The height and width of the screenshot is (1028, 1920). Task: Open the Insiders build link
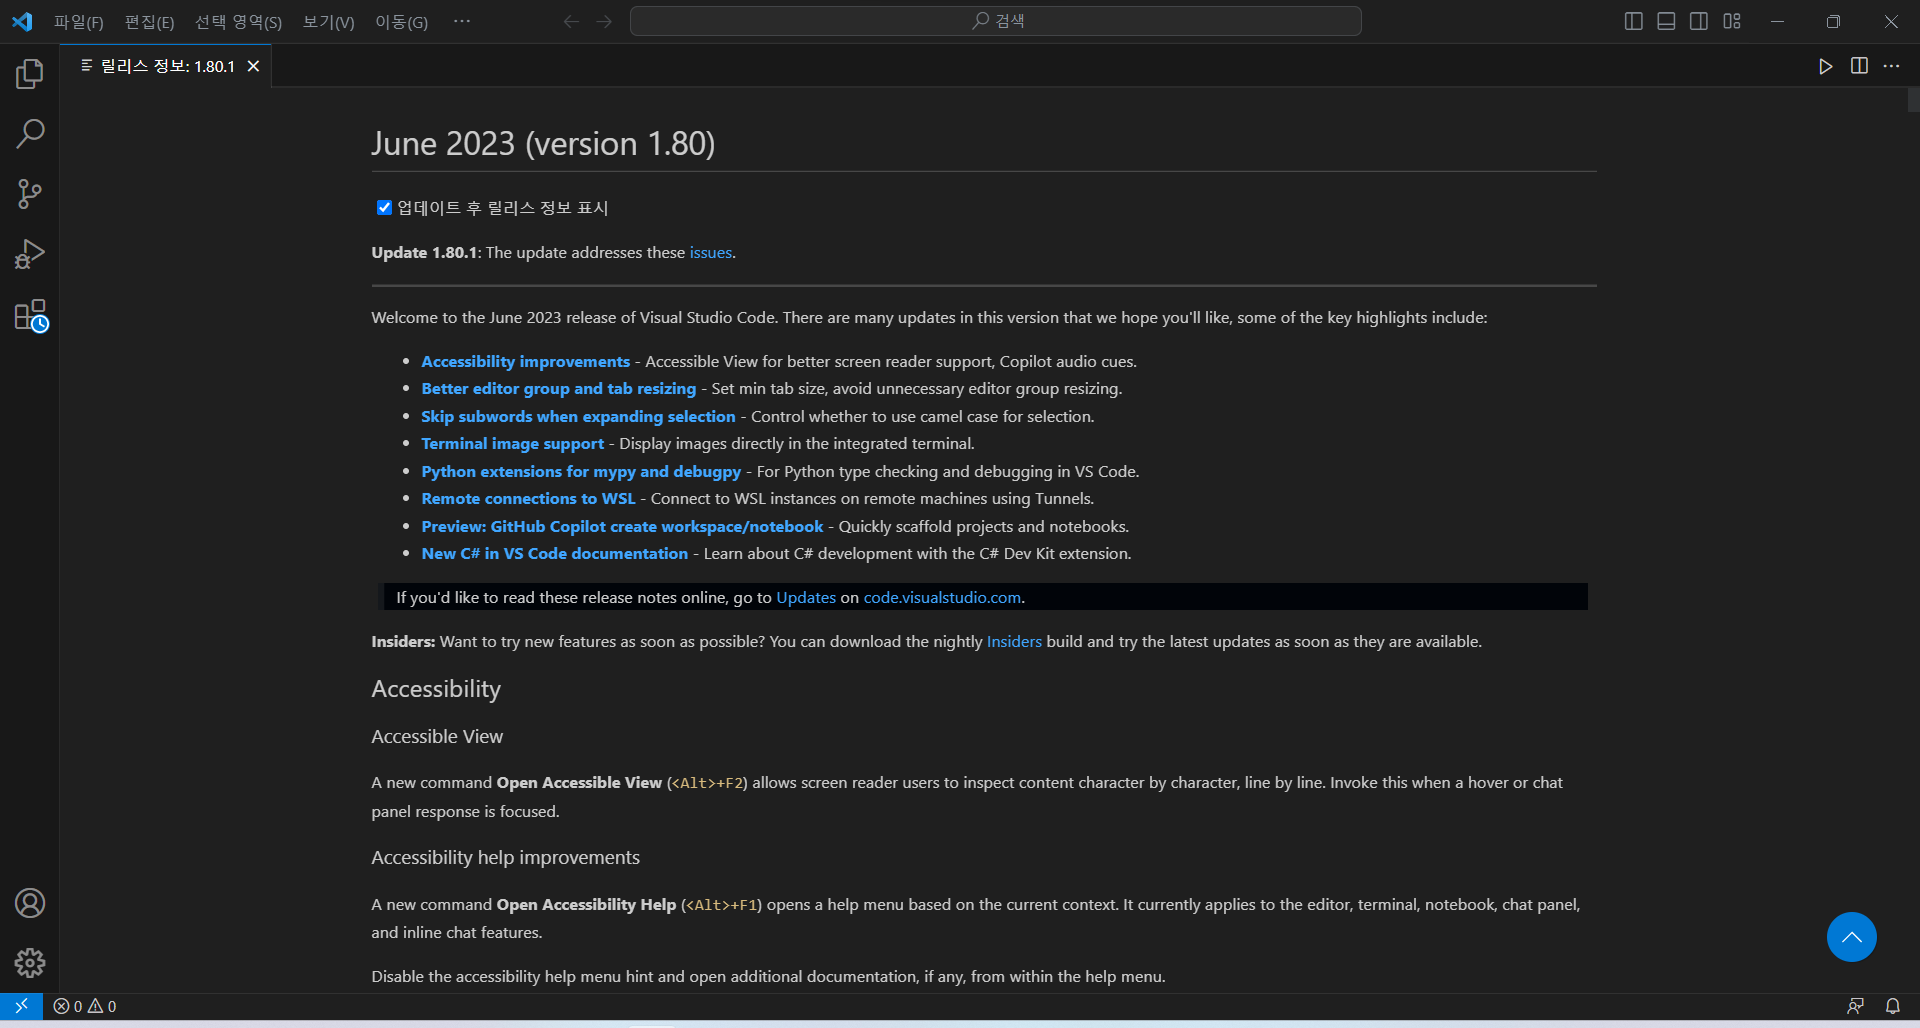1014,642
